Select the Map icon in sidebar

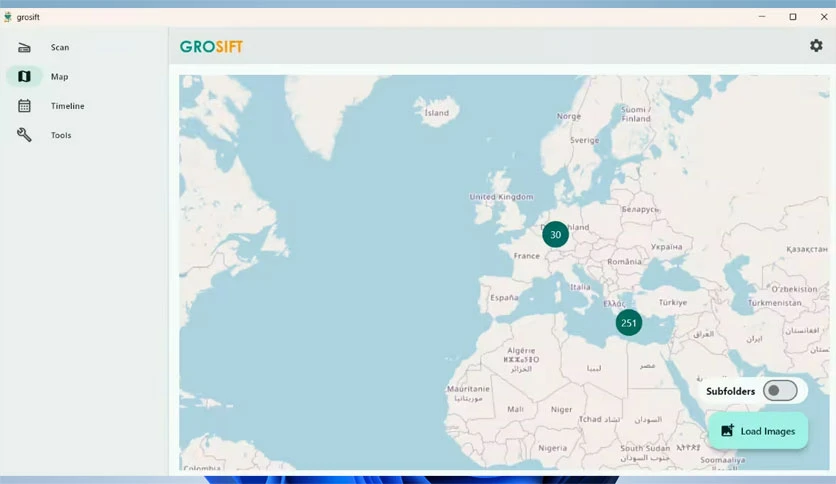pos(25,76)
